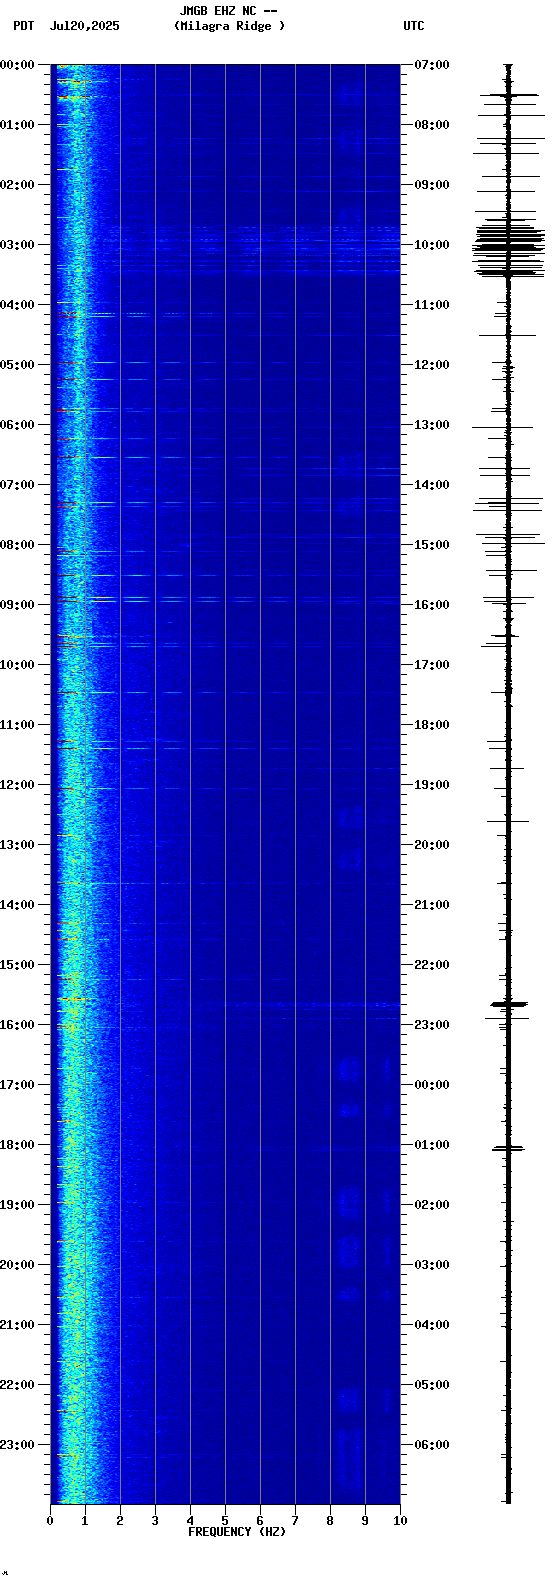Click '08:00' on the UTC axis

coord(432,125)
